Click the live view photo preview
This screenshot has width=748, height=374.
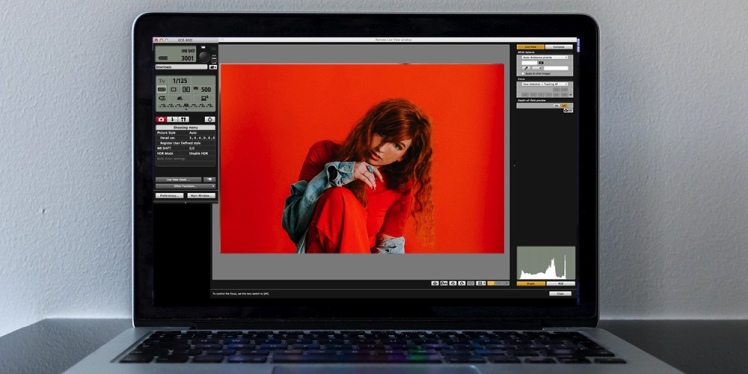(x=362, y=158)
